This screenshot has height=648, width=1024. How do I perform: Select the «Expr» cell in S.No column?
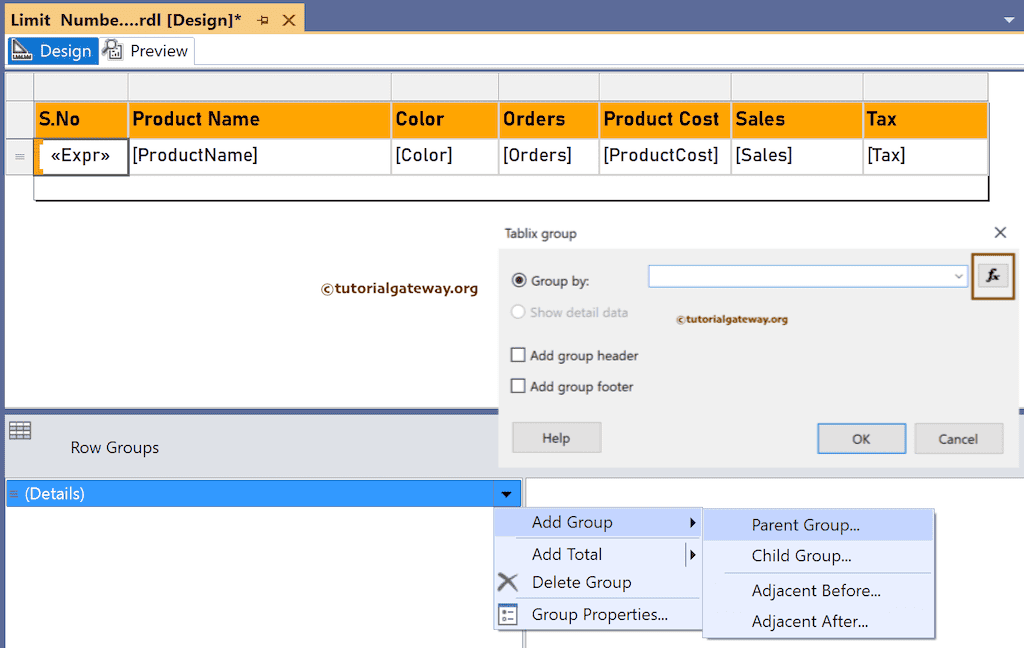pyautogui.click(x=81, y=156)
